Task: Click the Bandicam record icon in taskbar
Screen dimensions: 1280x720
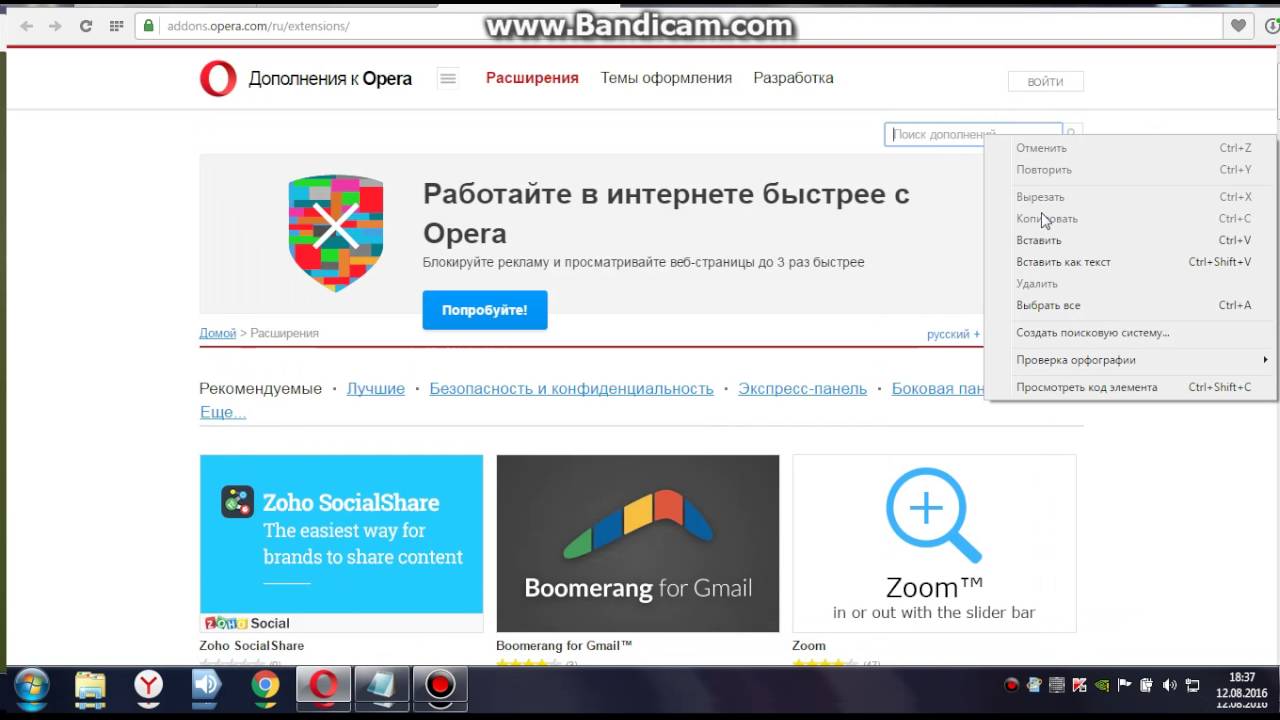Action: [x=440, y=685]
